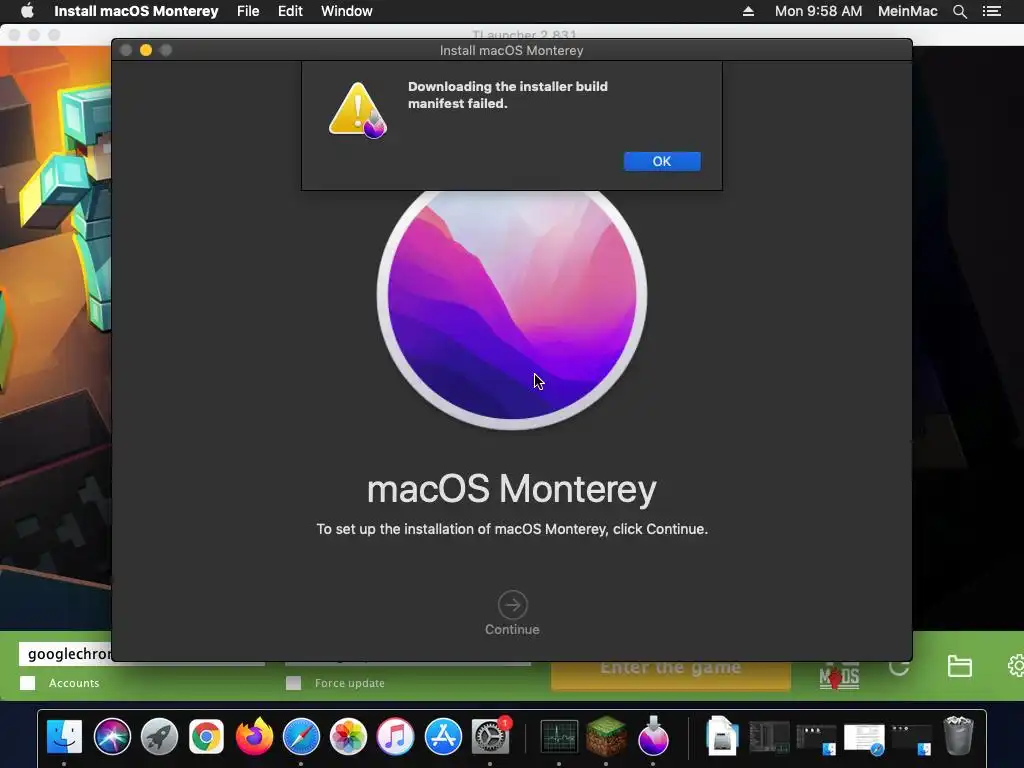The height and width of the screenshot is (768, 1024).
Task: Open the minimized dark window right of the document stack
Action: coord(769,738)
